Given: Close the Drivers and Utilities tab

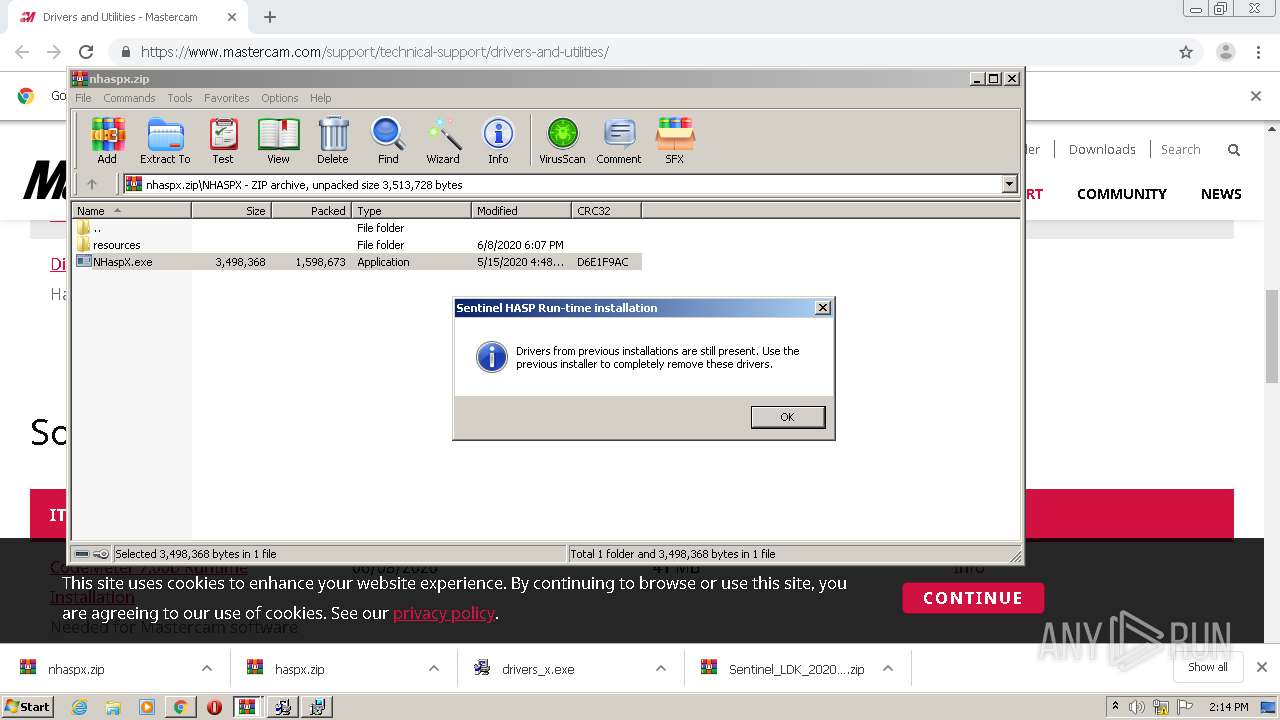Looking at the screenshot, I should (x=232, y=17).
